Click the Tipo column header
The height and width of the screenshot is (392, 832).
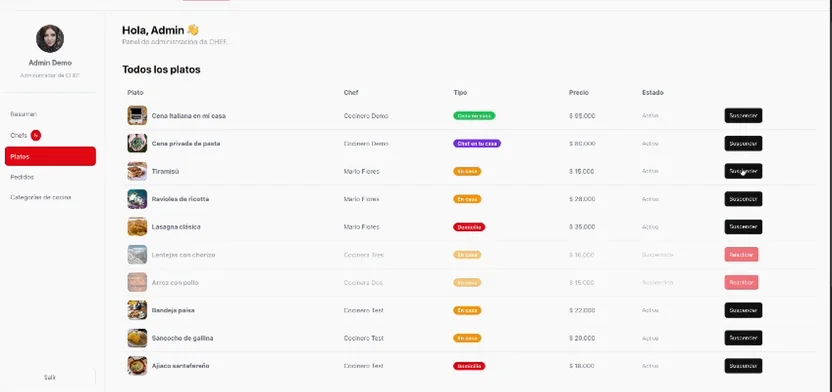tap(460, 92)
